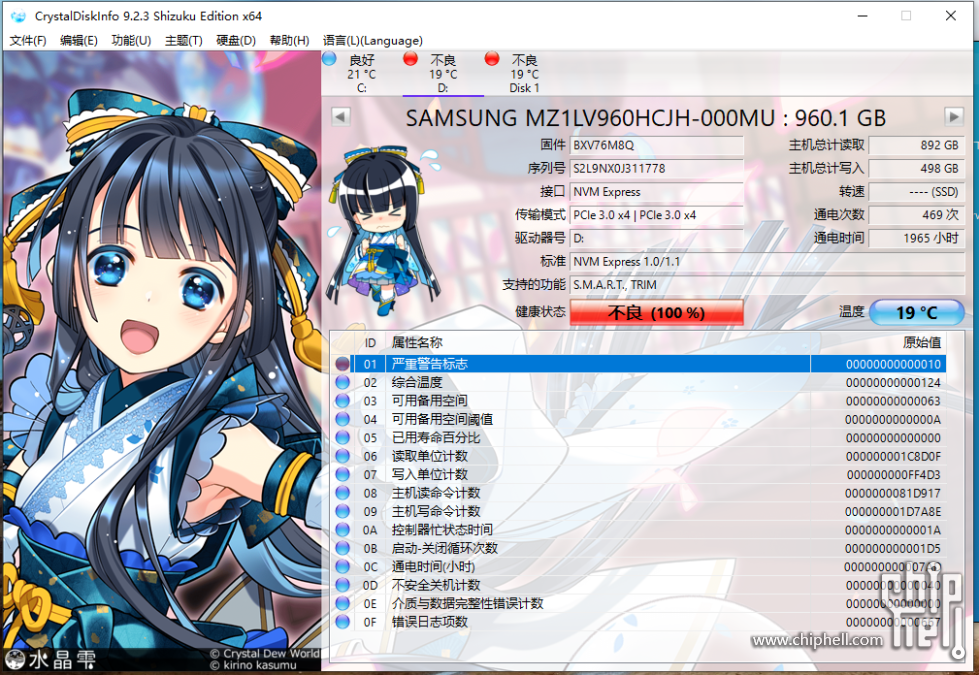The width and height of the screenshot is (979, 675).
Task: Select the 写入单位计数 attribute row
Action: pyautogui.click(x=638, y=475)
